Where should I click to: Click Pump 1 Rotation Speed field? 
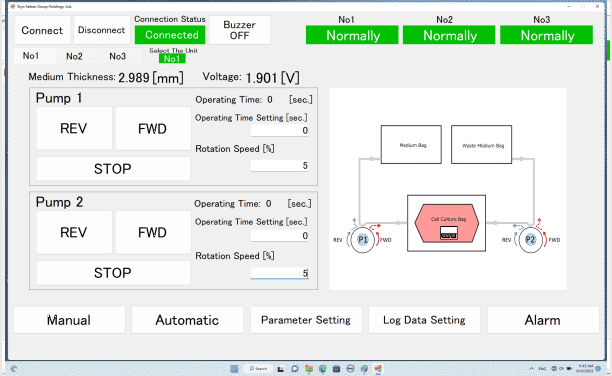[279, 166]
